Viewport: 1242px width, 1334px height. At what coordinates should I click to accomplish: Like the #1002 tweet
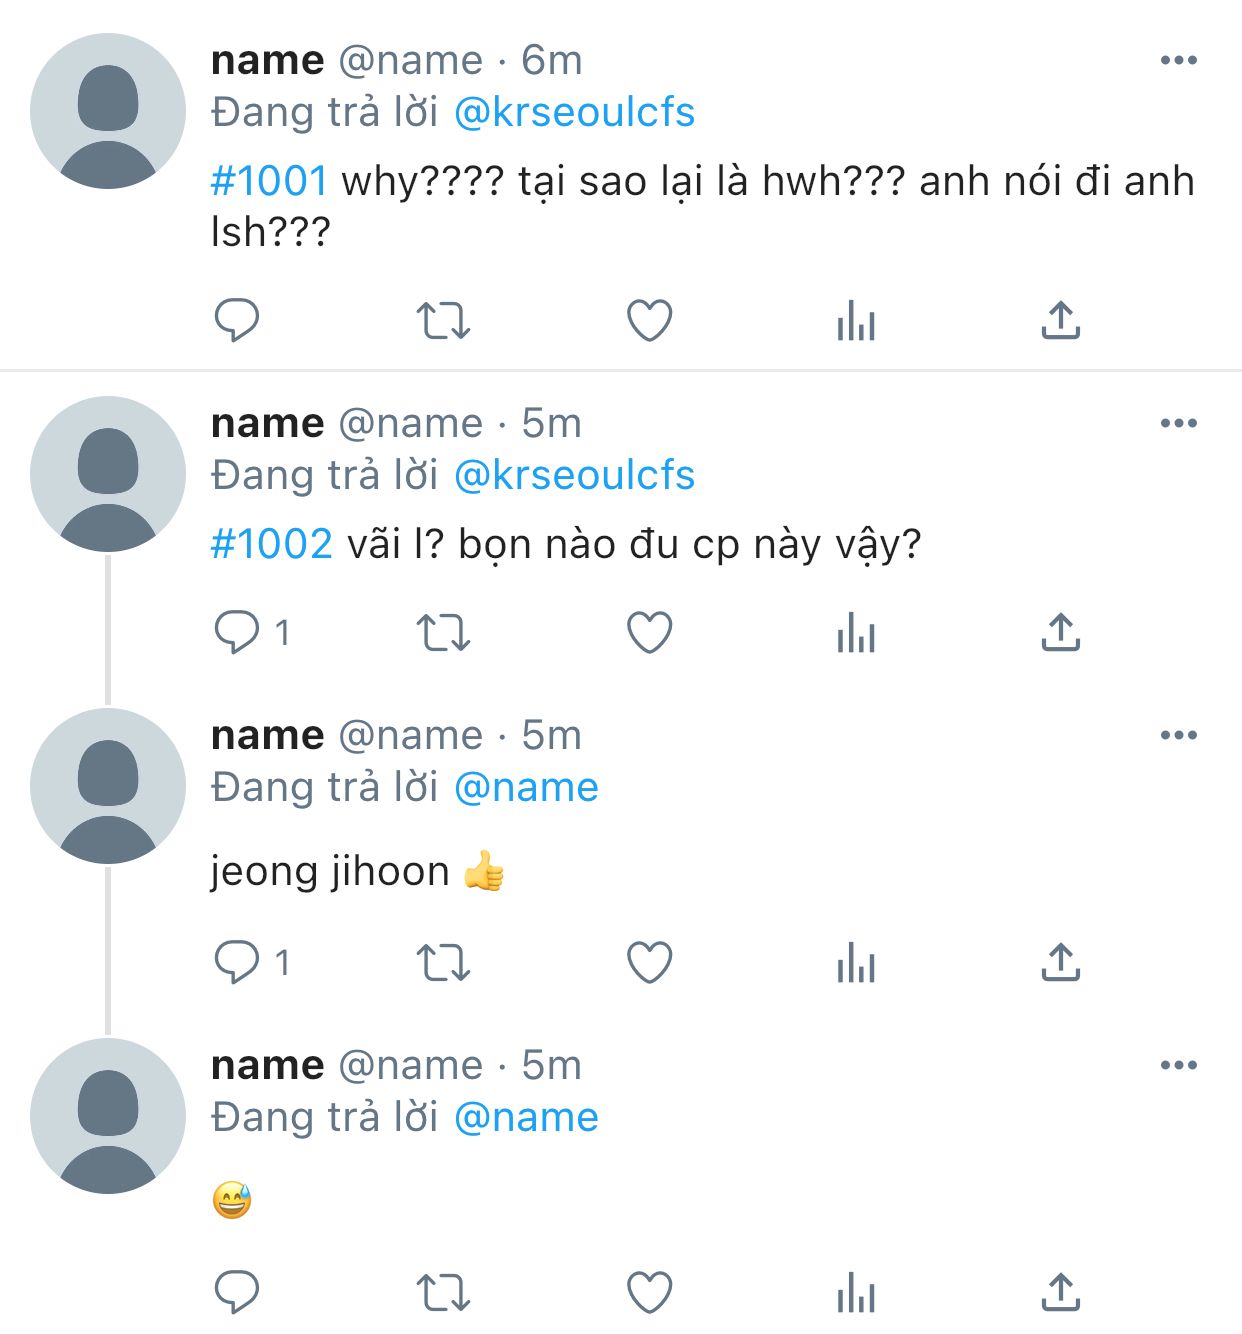(x=649, y=633)
